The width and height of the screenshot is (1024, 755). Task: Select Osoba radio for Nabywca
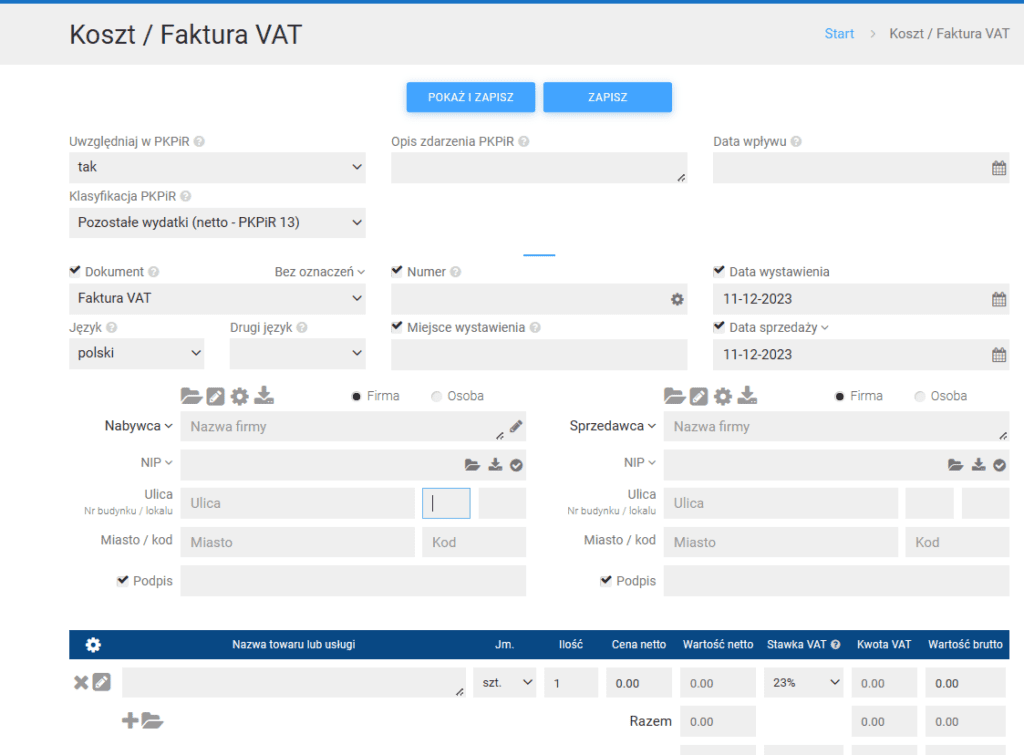[436, 396]
